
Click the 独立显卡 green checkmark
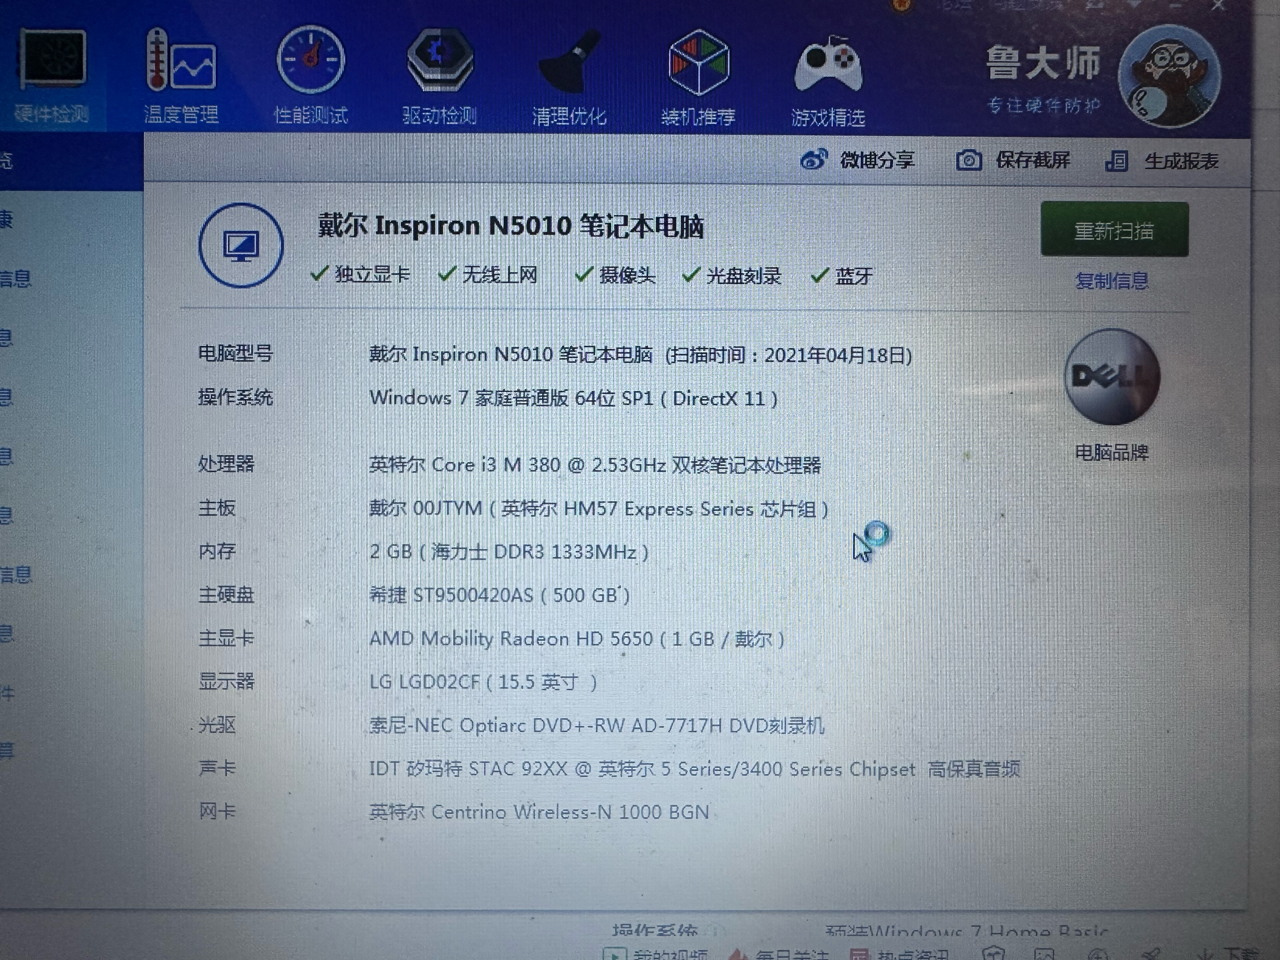[x=320, y=273]
